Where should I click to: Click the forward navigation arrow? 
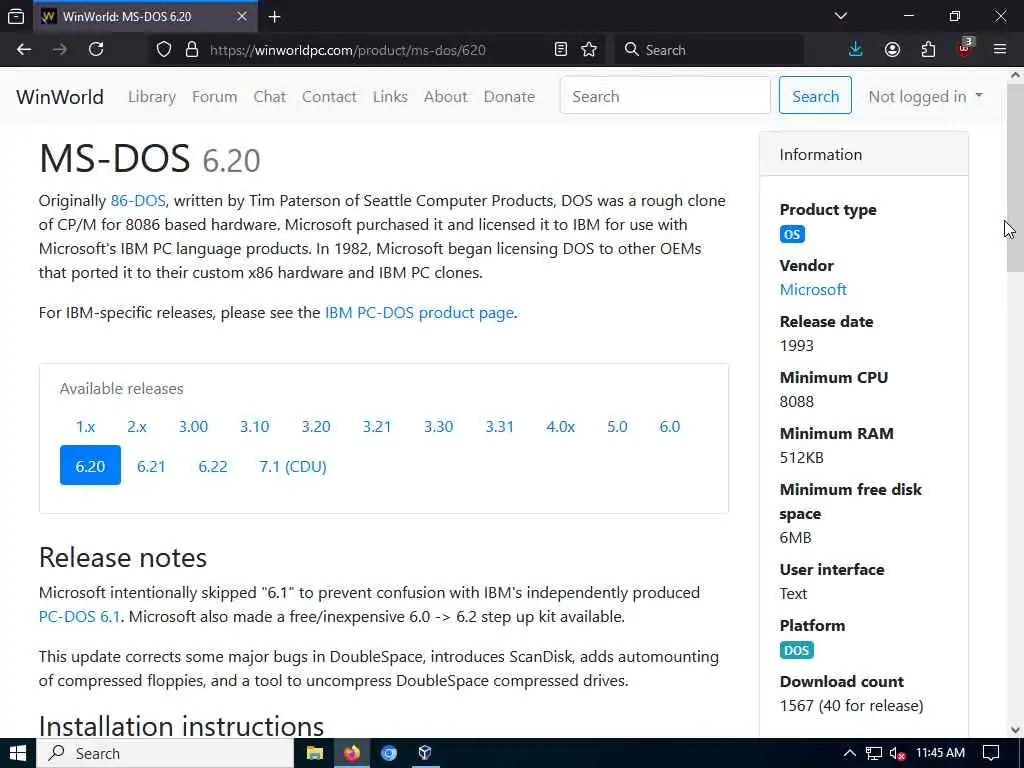click(x=59, y=50)
